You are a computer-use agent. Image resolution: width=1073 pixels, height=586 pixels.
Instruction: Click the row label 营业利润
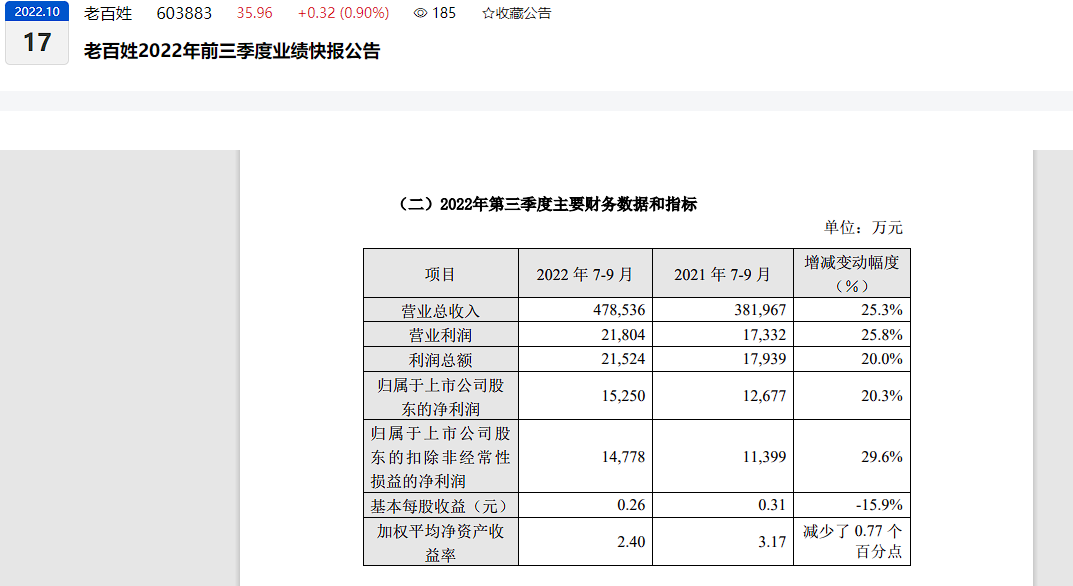pyautogui.click(x=440, y=335)
